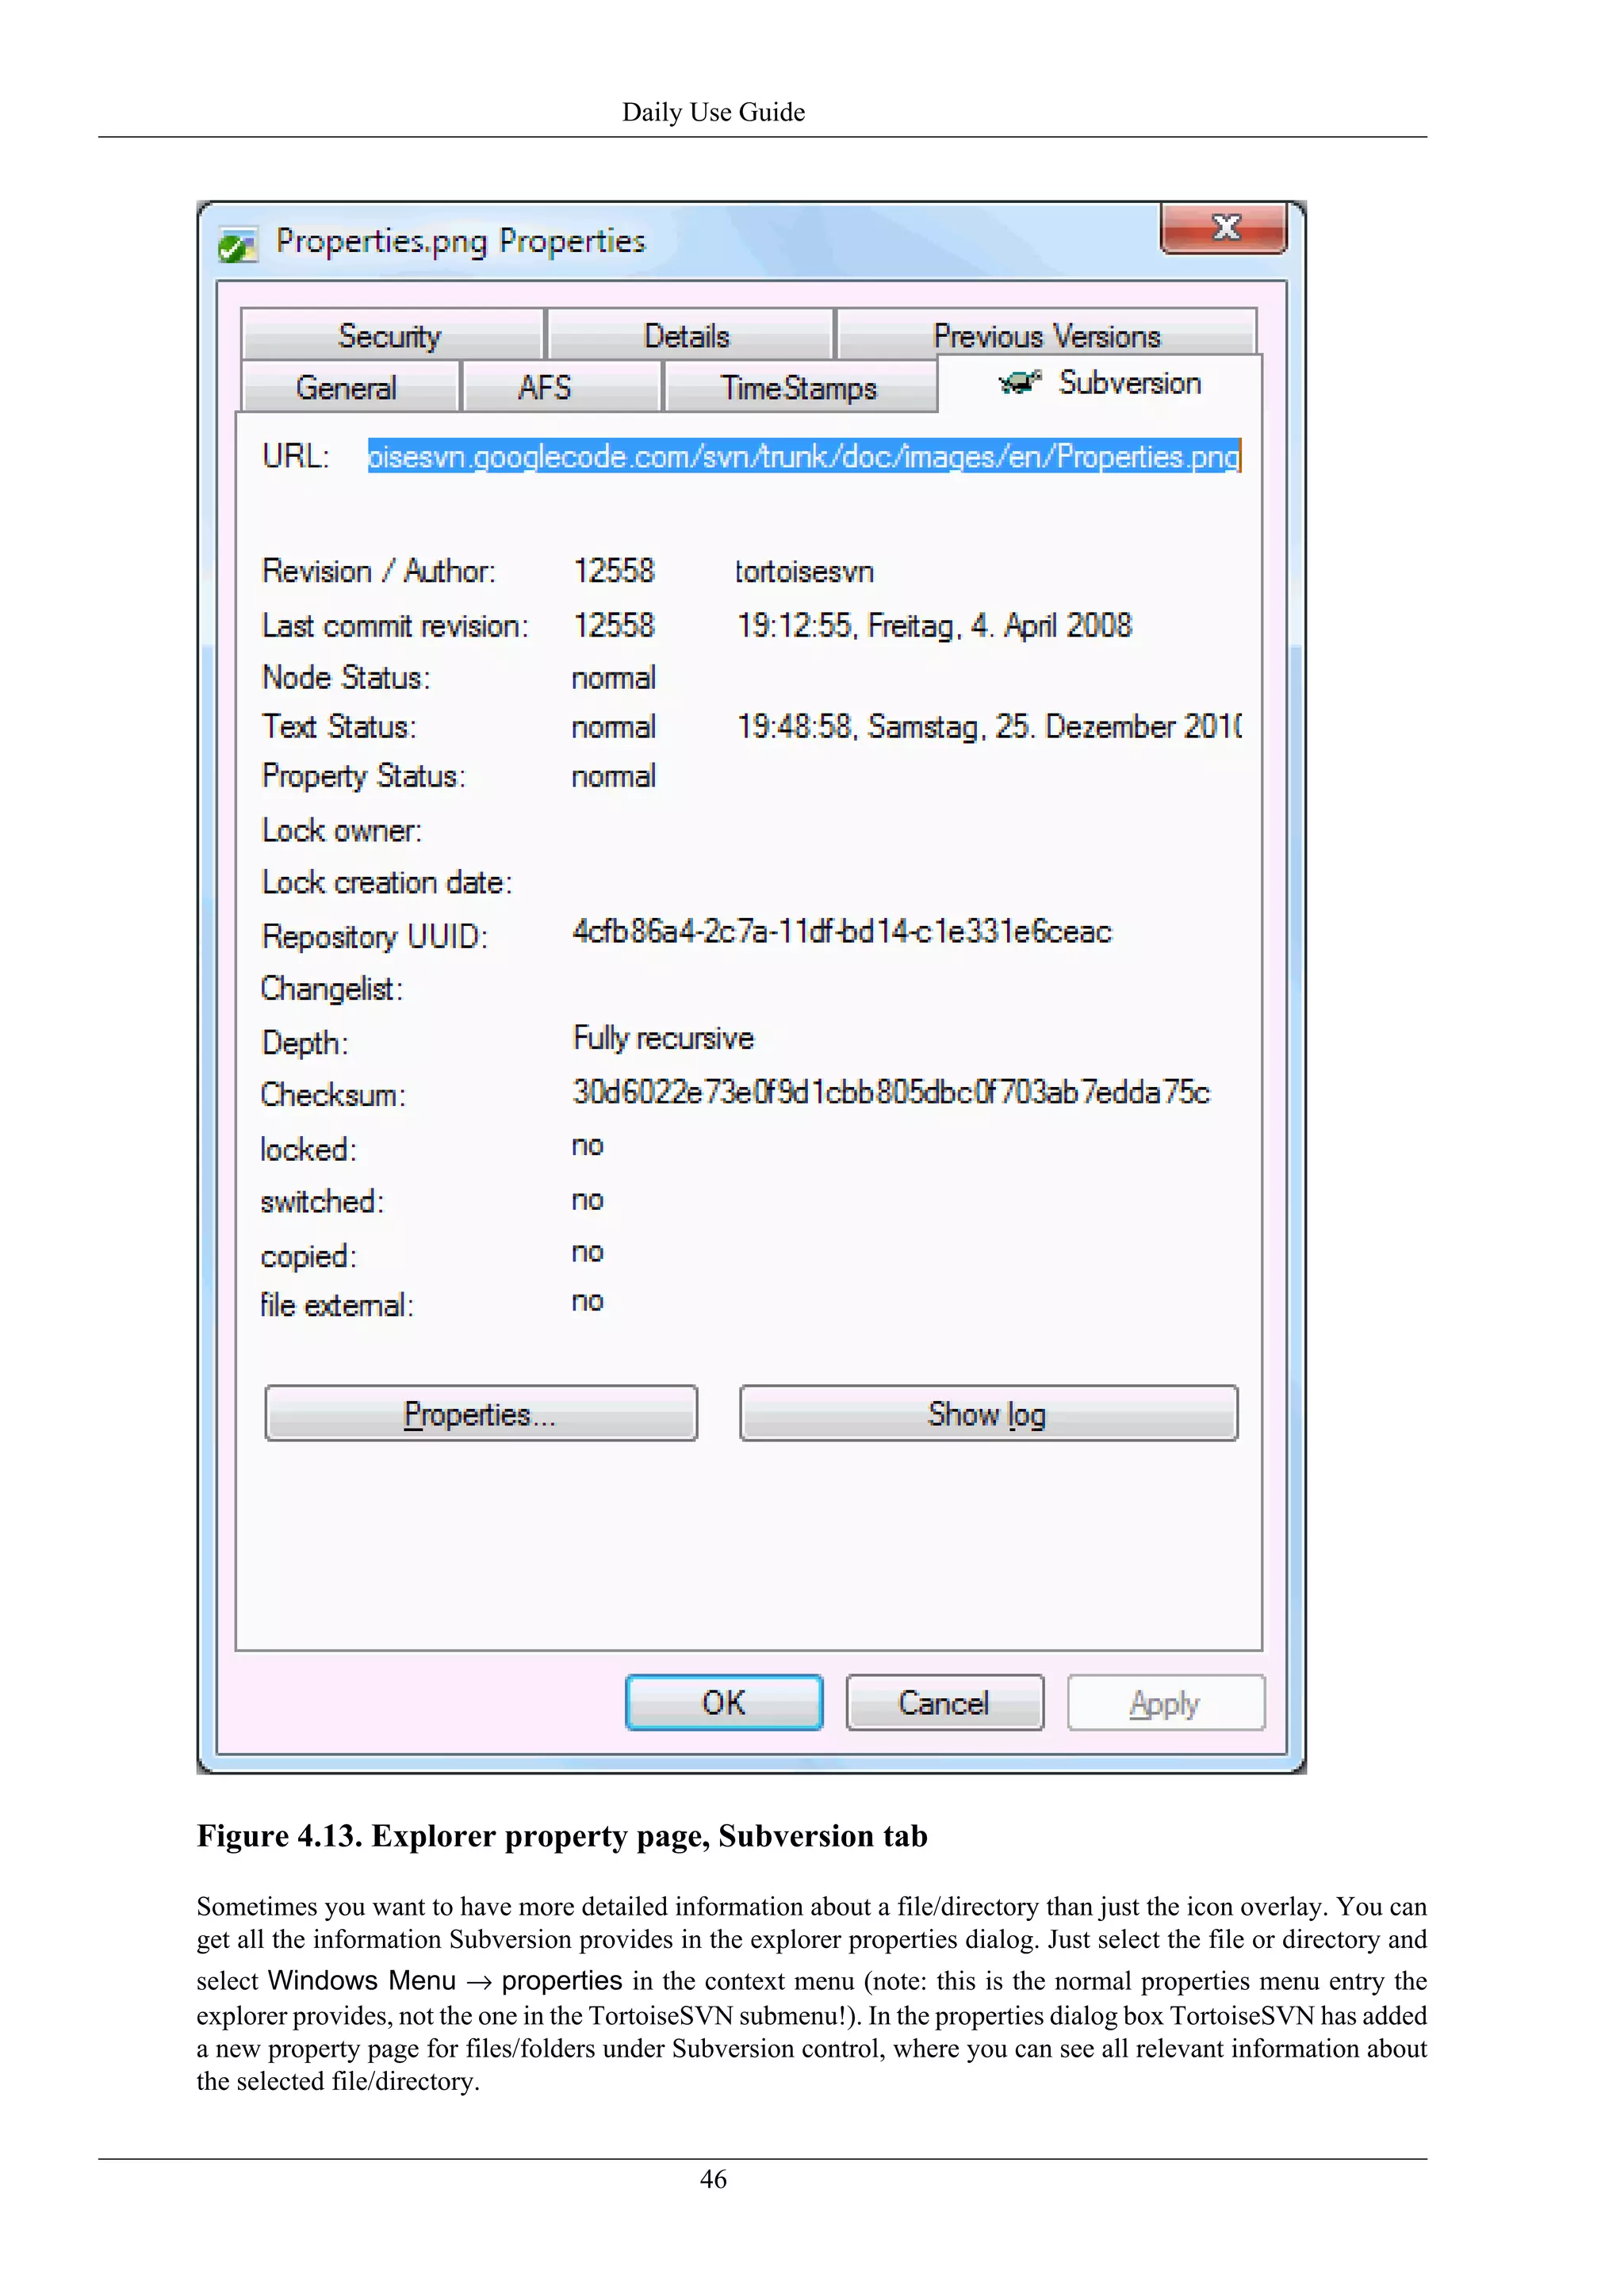Click revision number 12558 beside Revision / Author
The width and height of the screenshot is (1624, 2296).
[613, 571]
